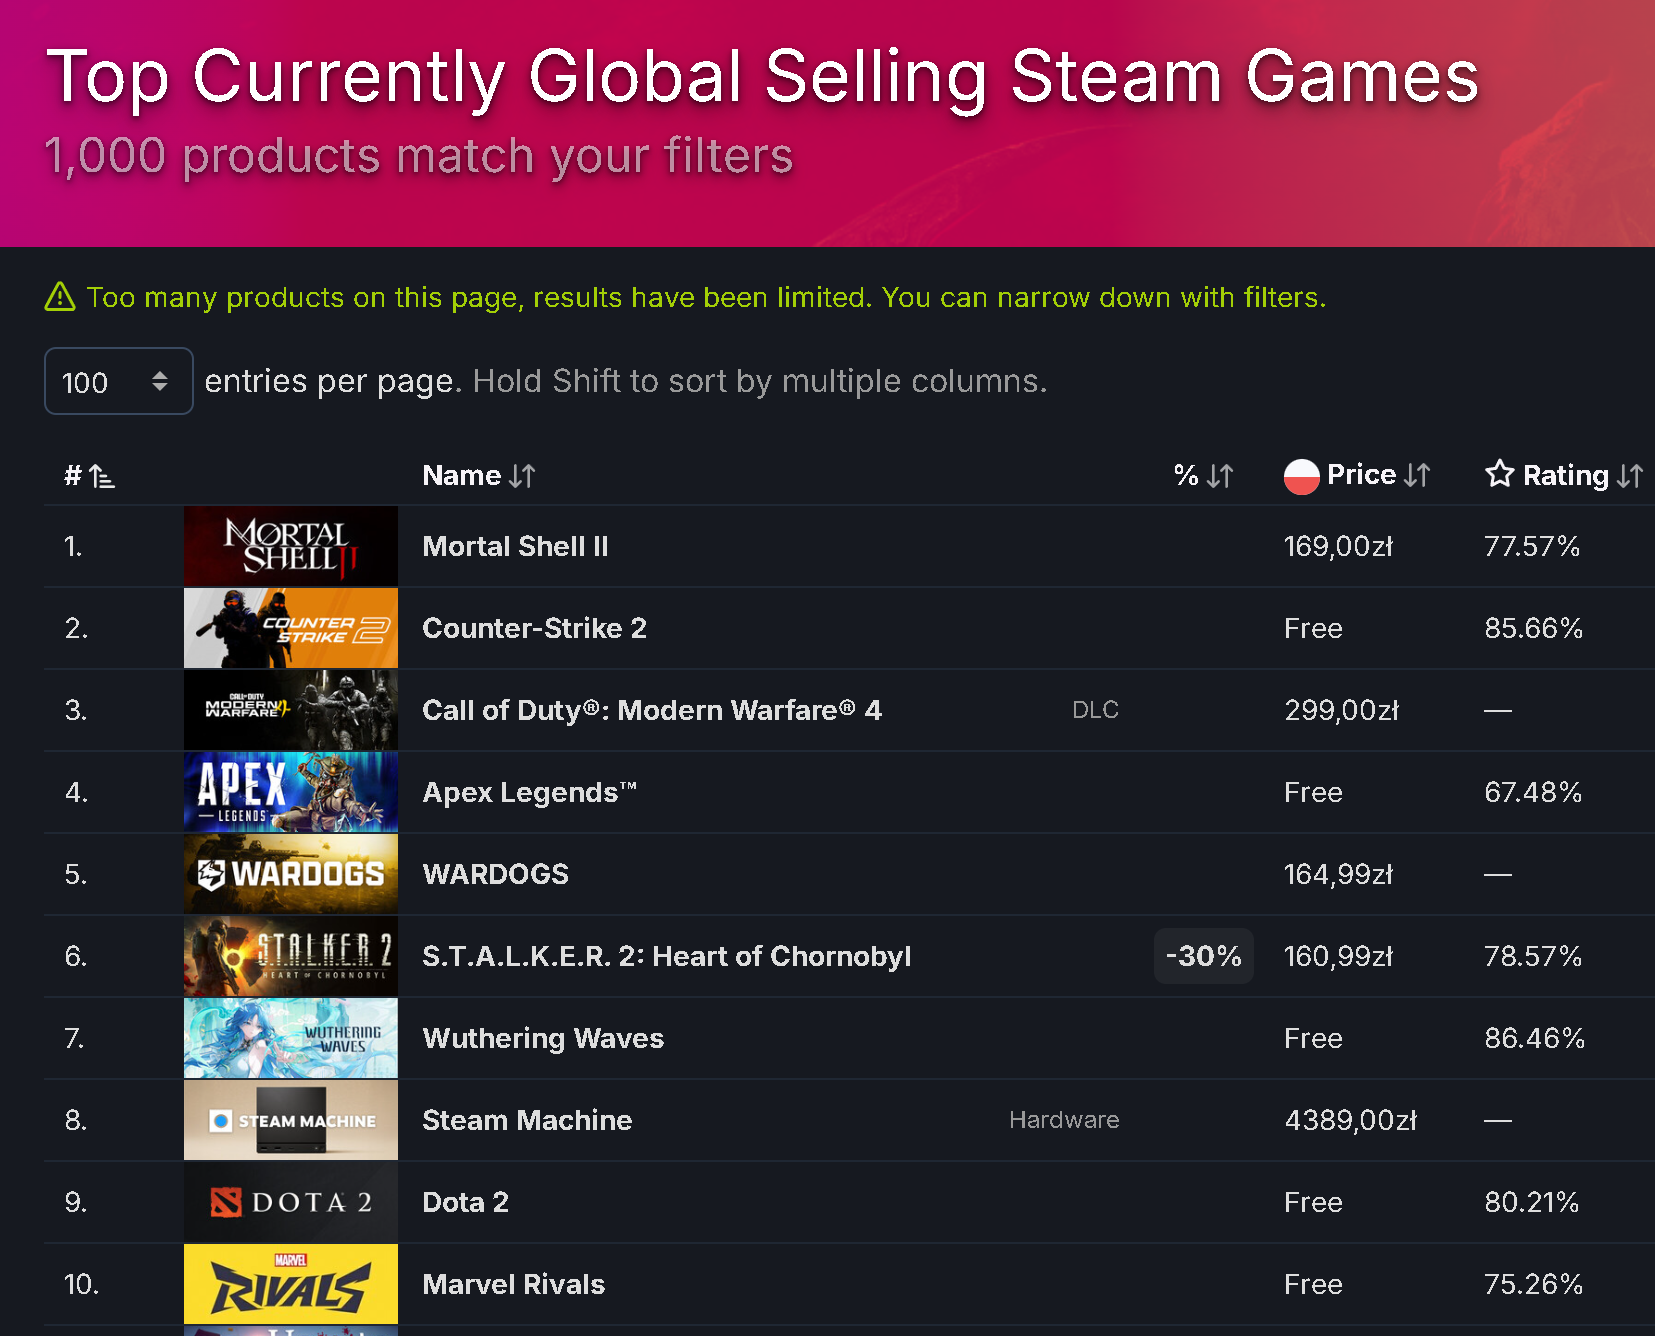This screenshot has width=1655, height=1336.
Task: Click Free price for Marvel Rivals
Action: (1313, 1284)
